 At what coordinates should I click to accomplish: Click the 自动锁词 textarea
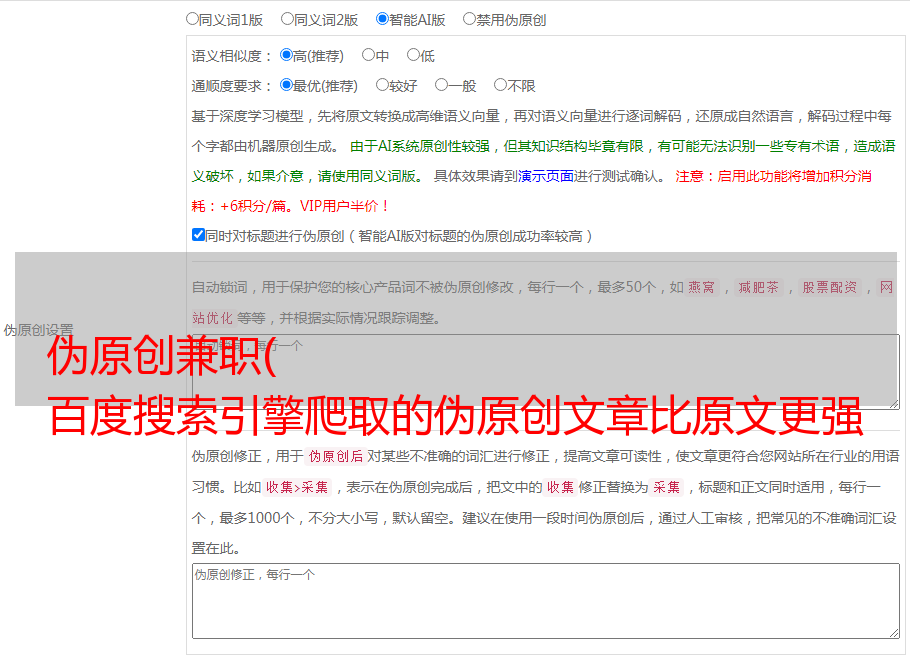546,372
